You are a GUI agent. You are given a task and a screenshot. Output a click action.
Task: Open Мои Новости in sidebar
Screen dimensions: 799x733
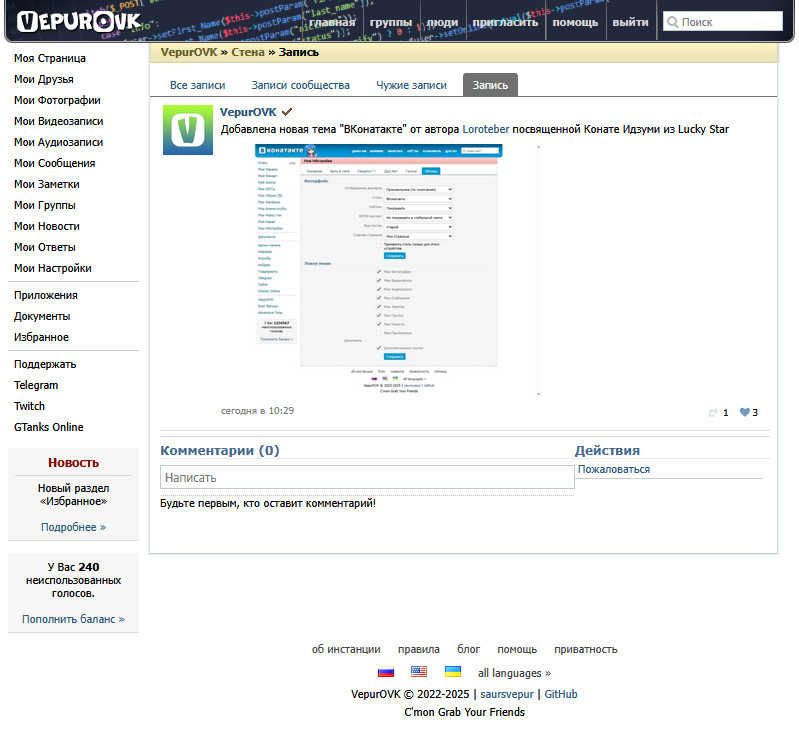(47, 226)
